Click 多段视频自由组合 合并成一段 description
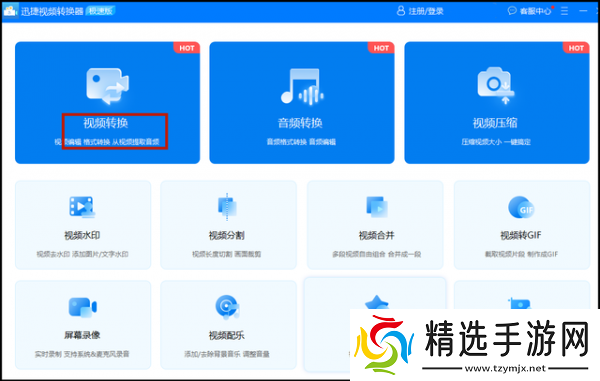Screen dimensions: 600x381 pos(377,254)
